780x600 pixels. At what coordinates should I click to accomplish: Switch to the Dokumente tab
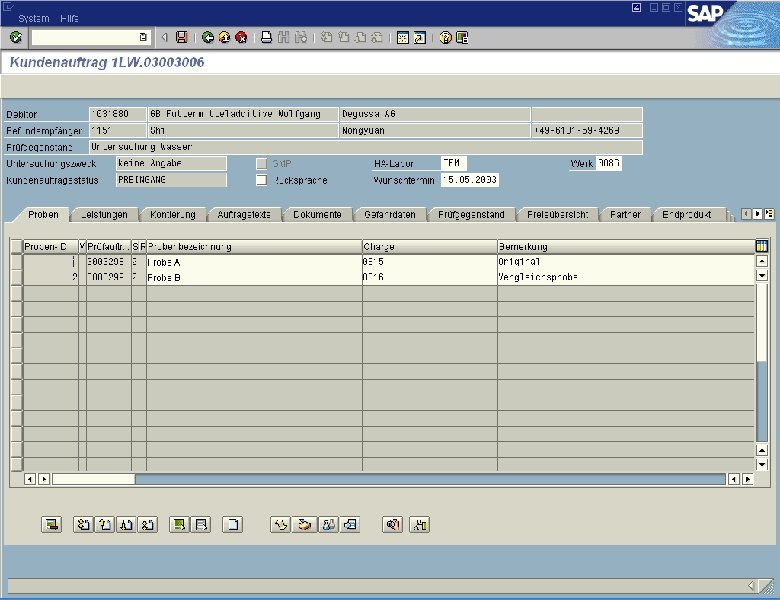point(317,214)
